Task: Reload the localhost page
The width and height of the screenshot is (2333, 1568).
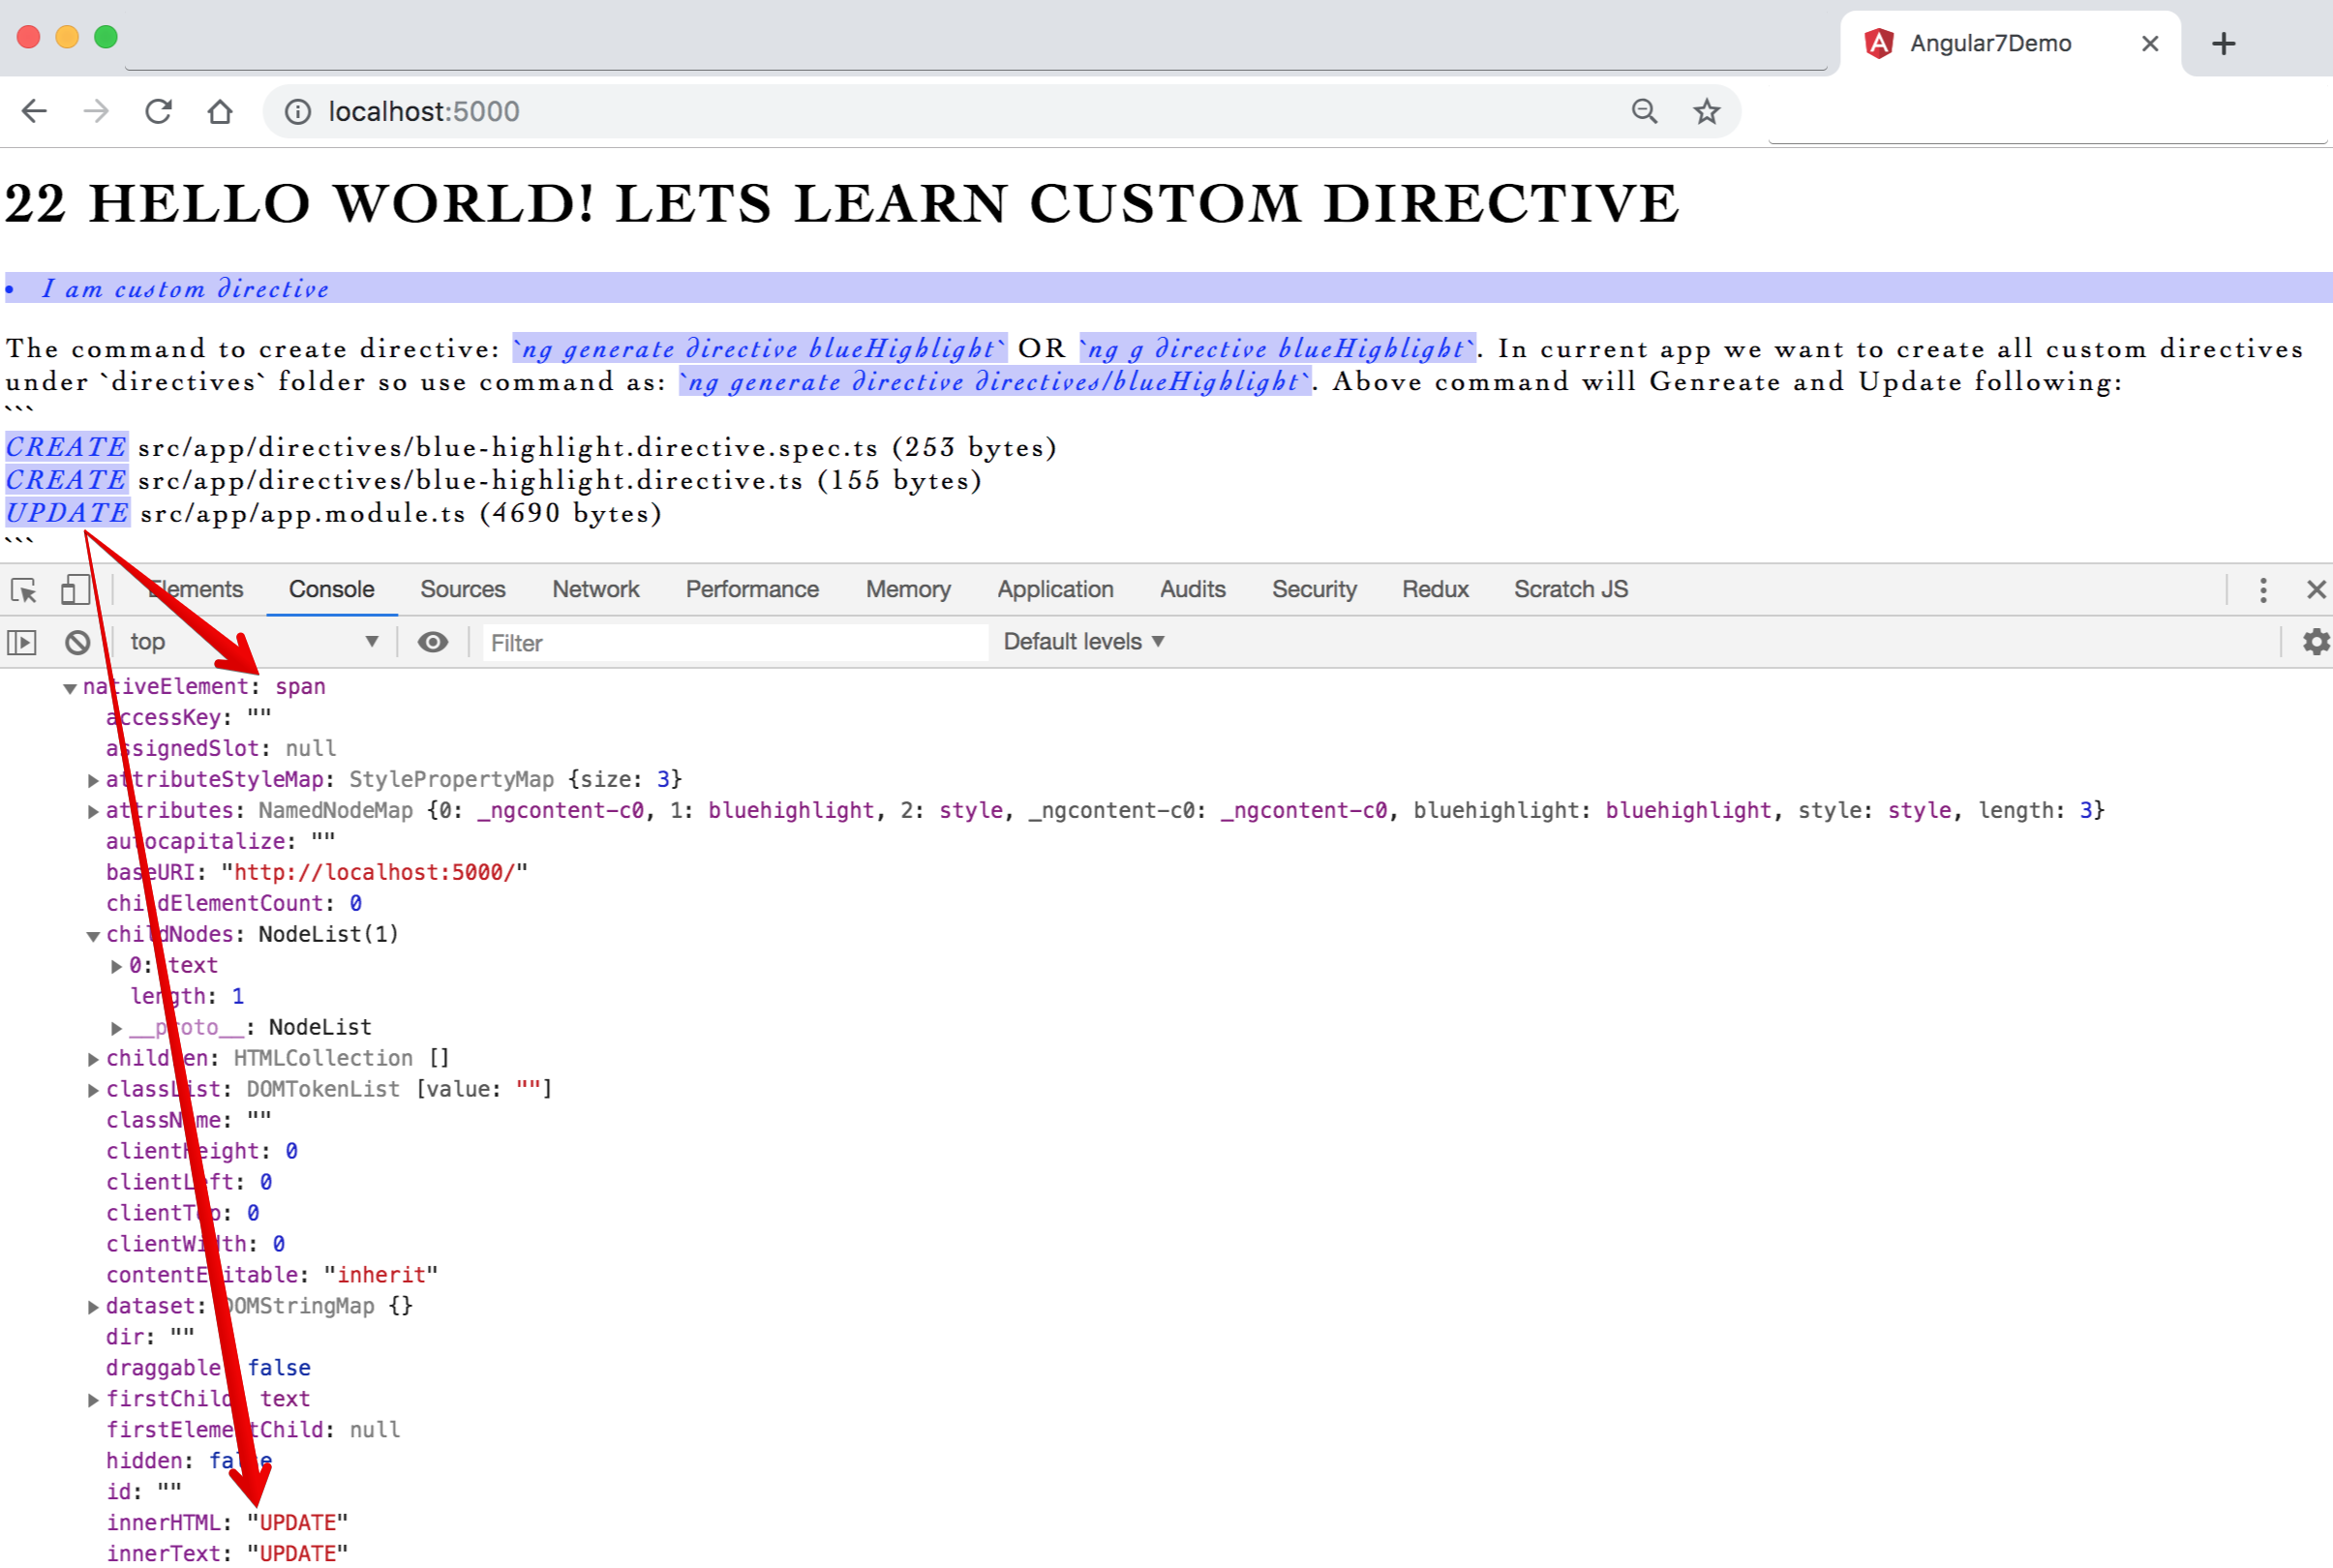Action: pyautogui.click(x=158, y=111)
